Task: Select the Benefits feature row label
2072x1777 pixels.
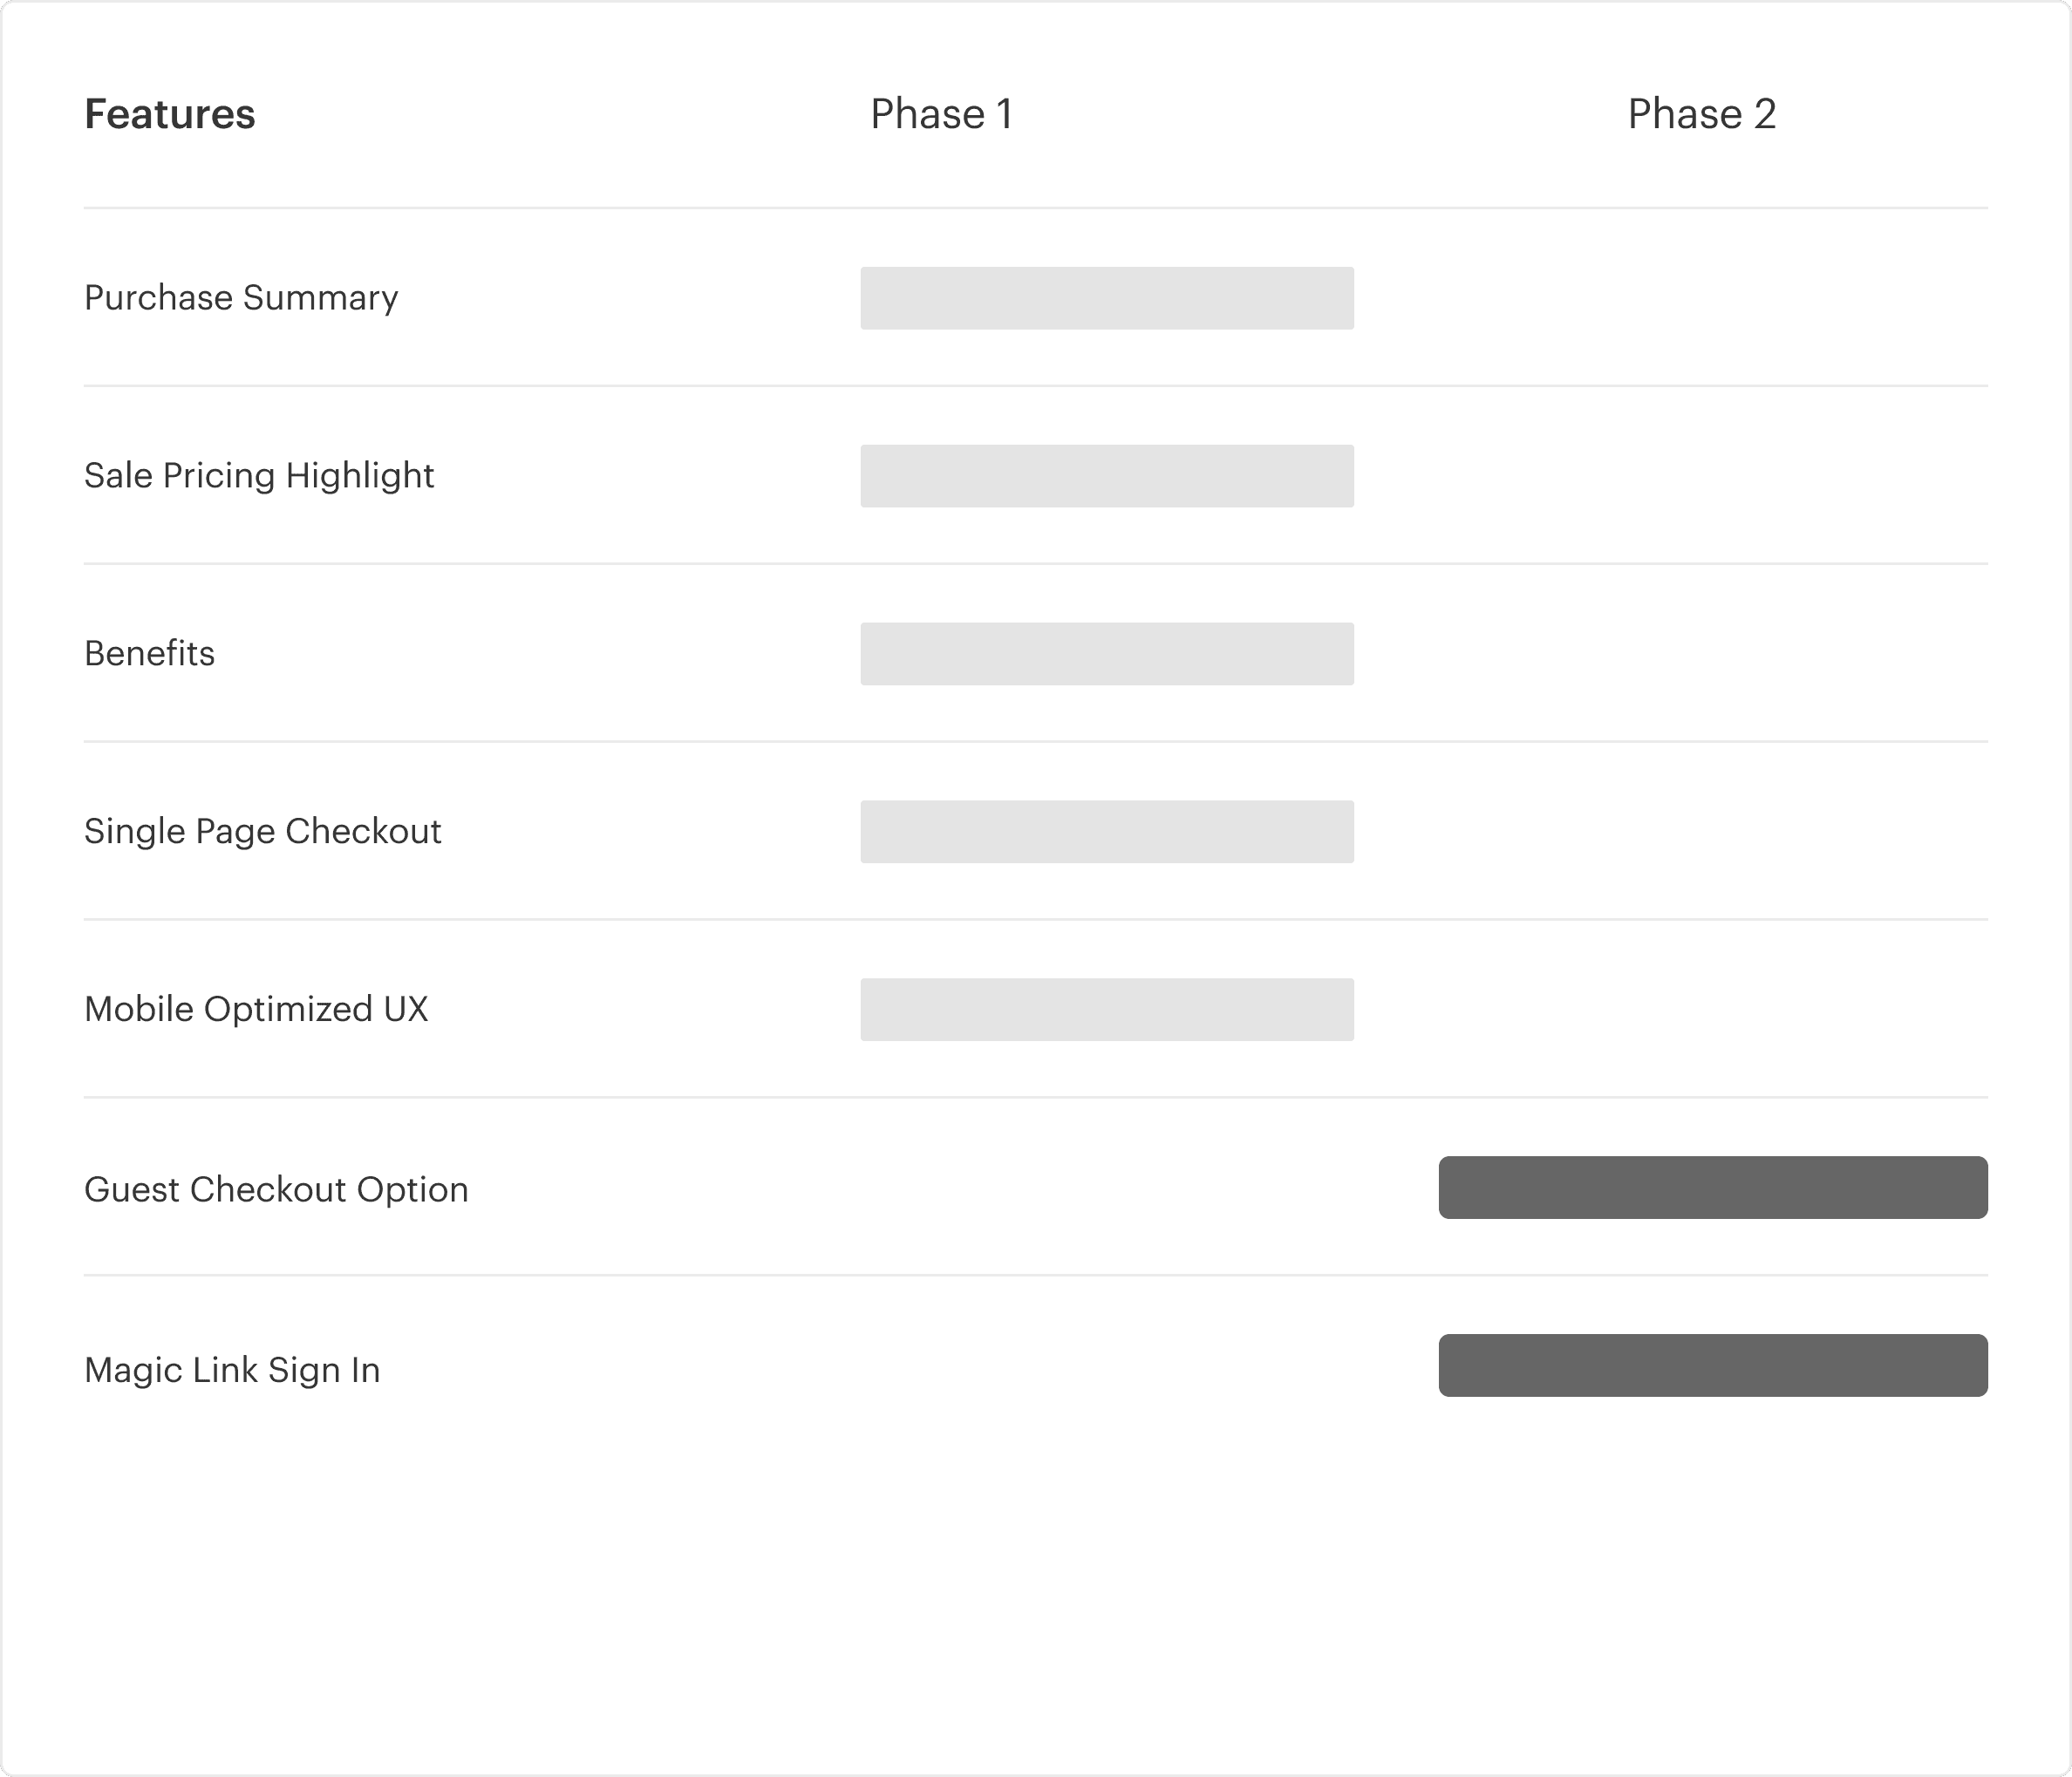Action: point(149,654)
